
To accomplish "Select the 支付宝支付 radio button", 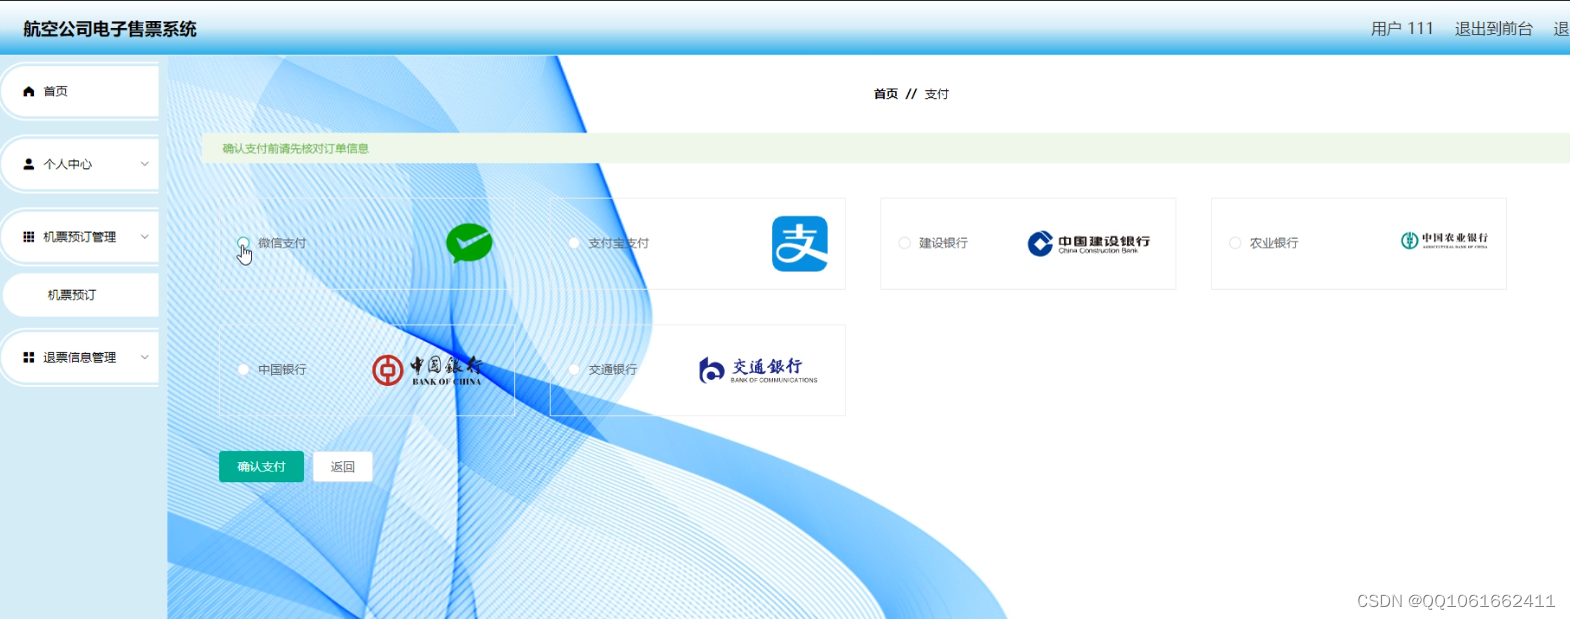I will tap(574, 243).
